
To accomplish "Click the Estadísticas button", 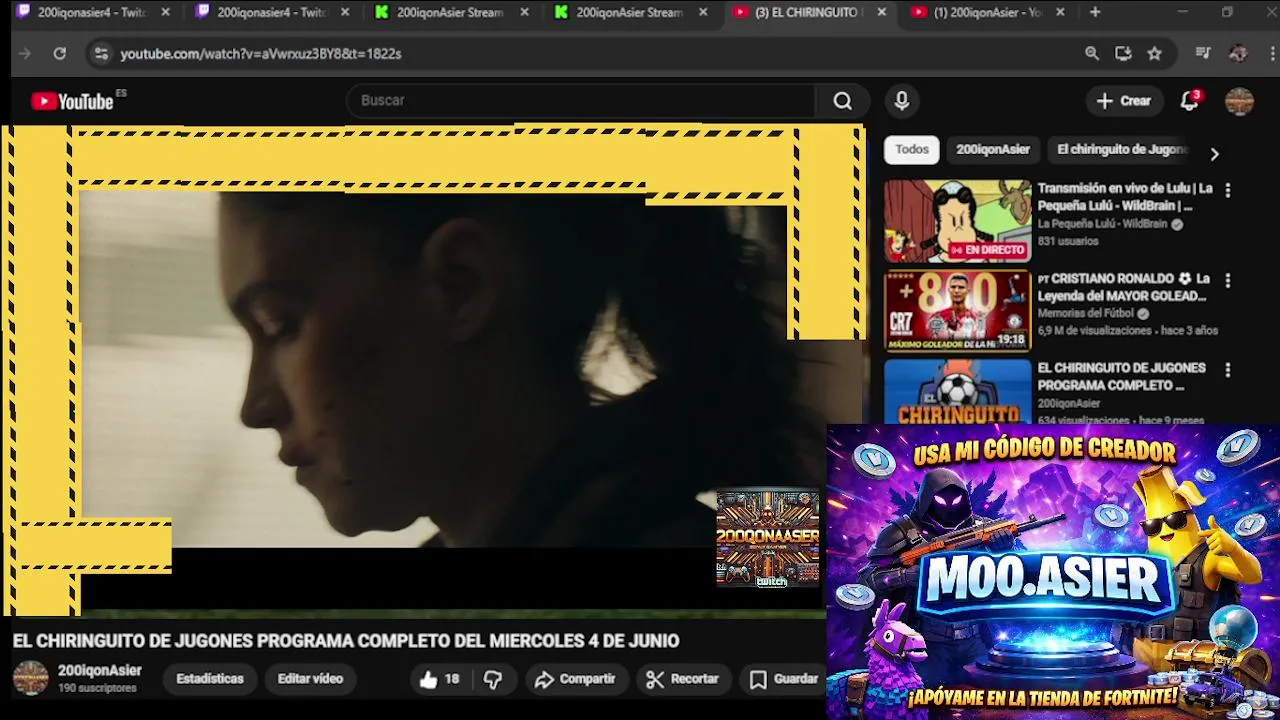I will (210, 679).
